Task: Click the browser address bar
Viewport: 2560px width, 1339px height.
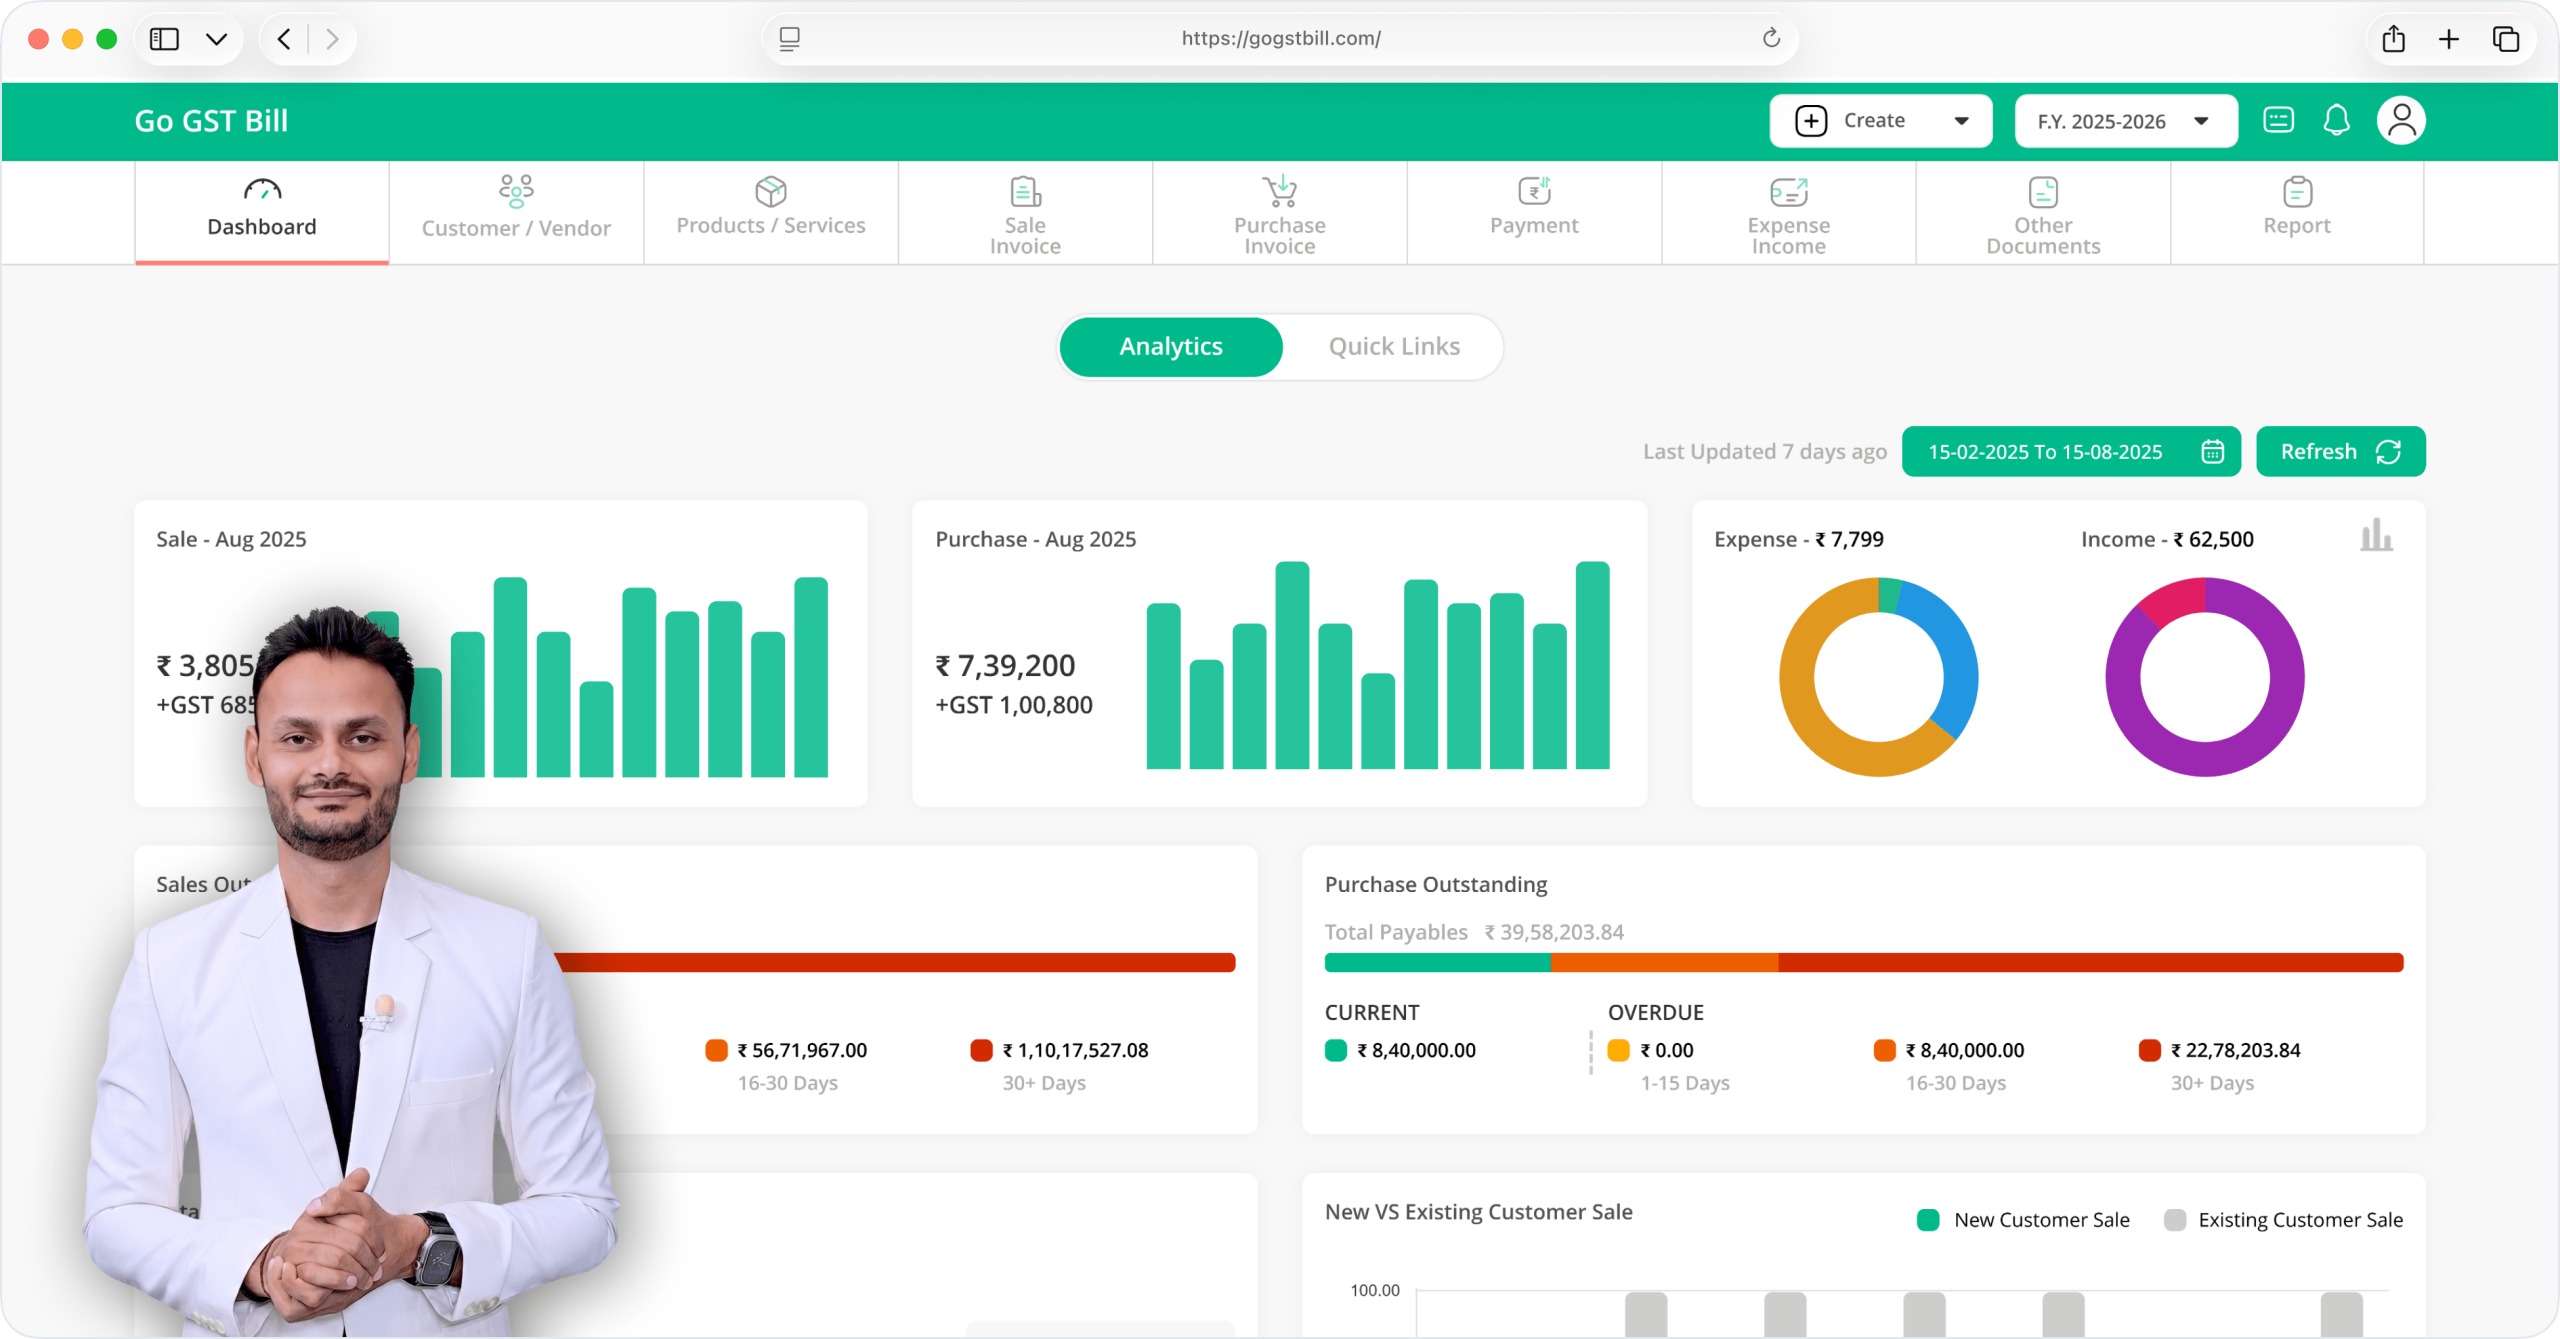Action: [1280, 39]
